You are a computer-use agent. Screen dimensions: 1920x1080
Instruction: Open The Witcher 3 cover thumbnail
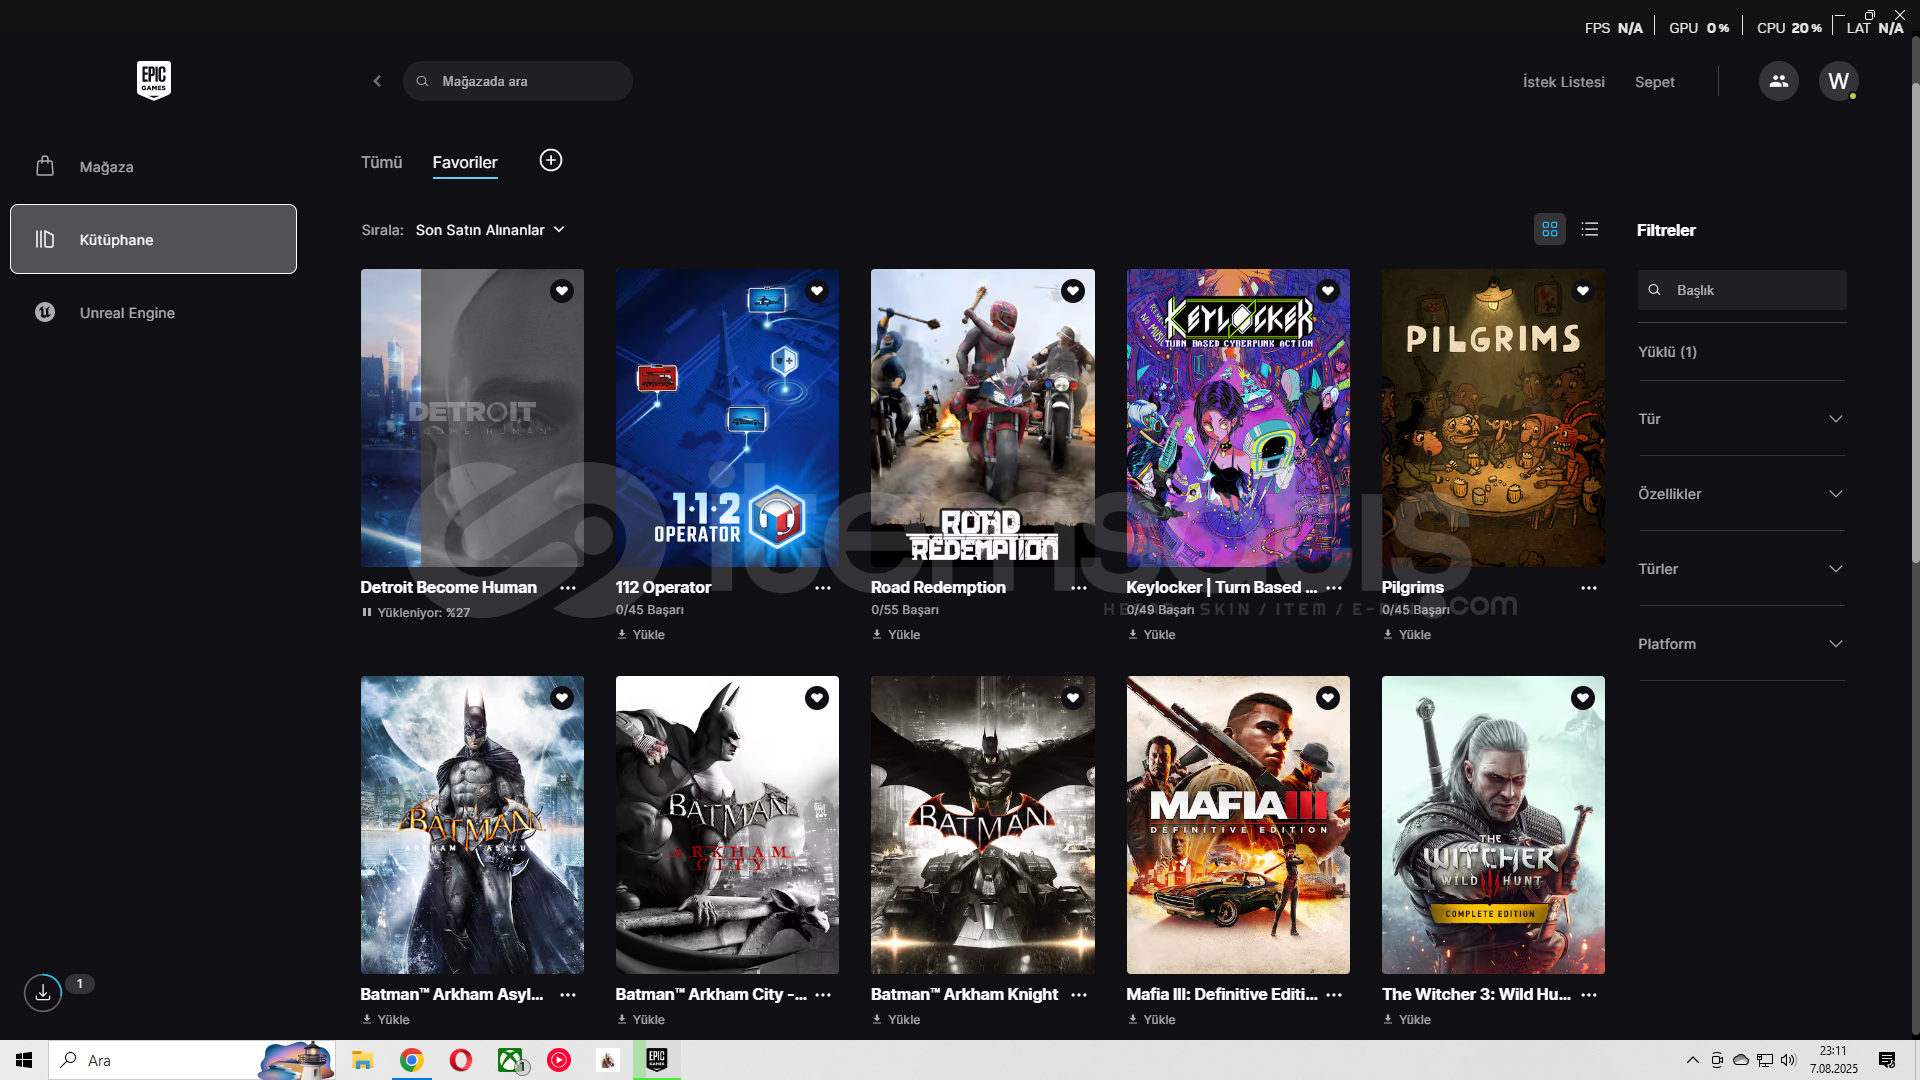click(x=1493, y=825)
